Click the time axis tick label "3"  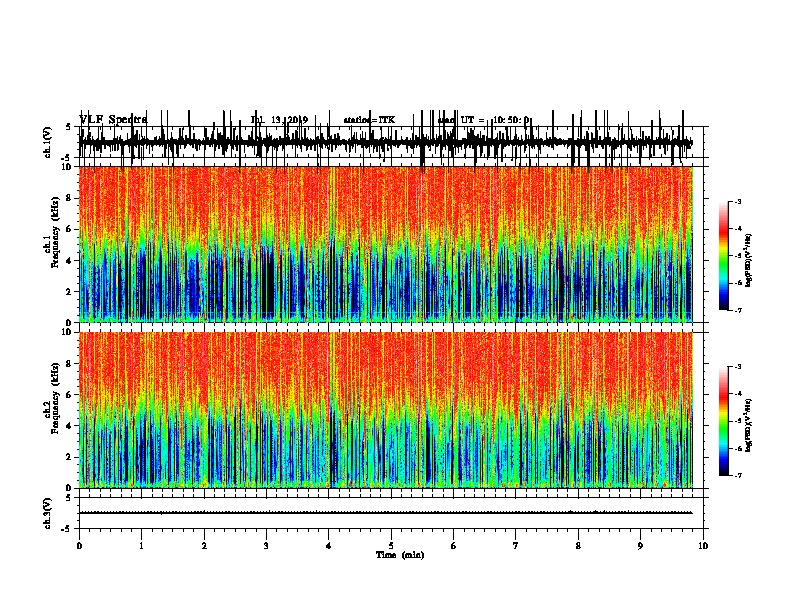(266, 546)
